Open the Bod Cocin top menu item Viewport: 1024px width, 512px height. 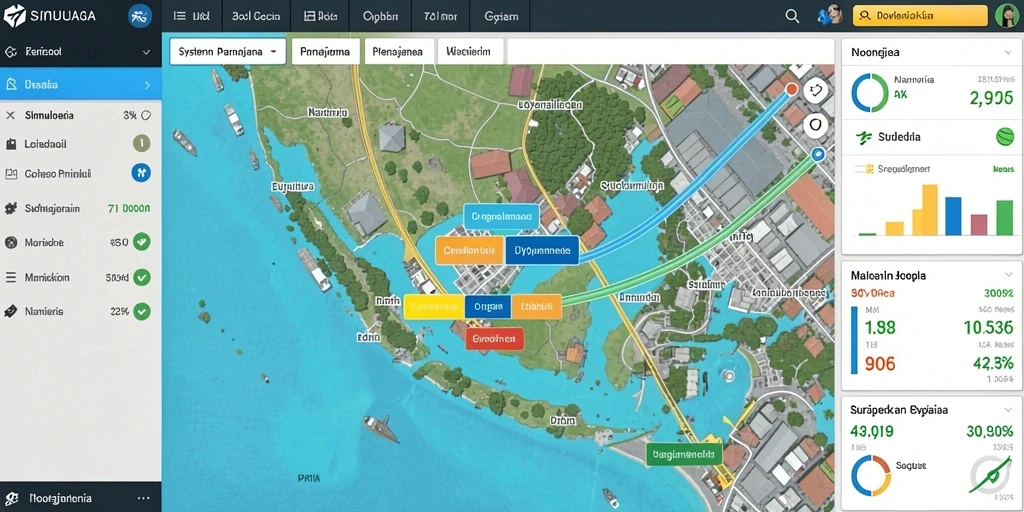(255, 16)
